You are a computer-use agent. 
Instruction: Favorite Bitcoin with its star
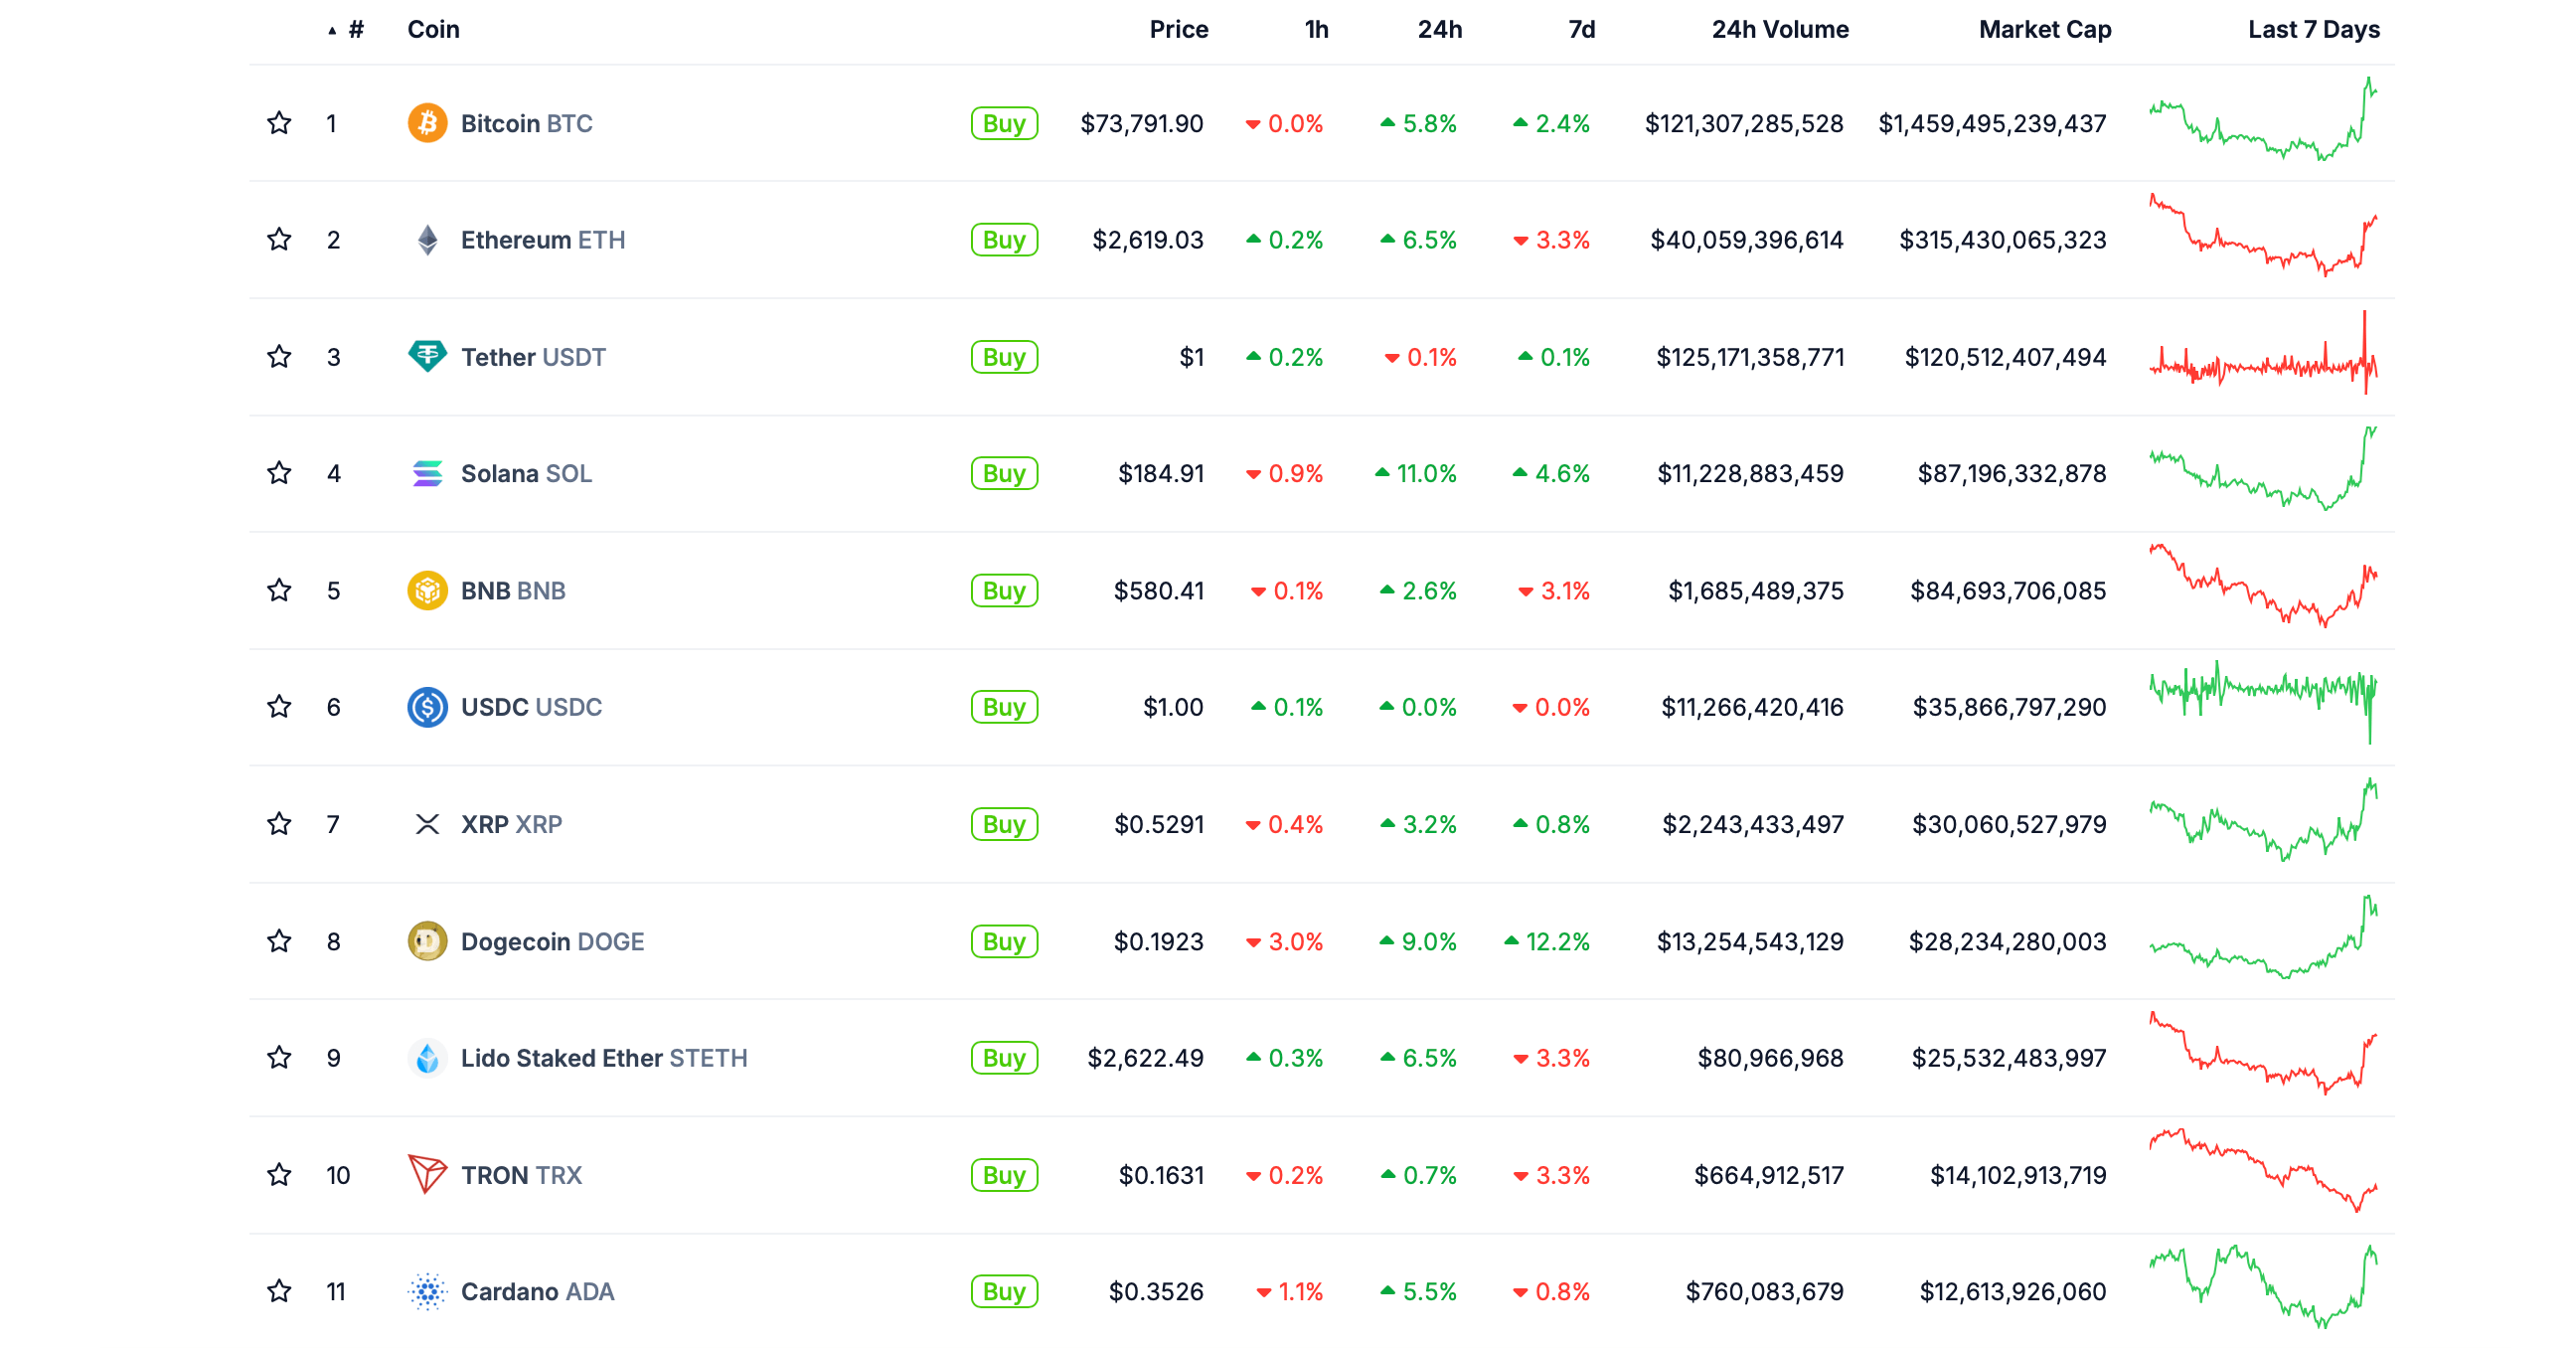pos(279,123)
